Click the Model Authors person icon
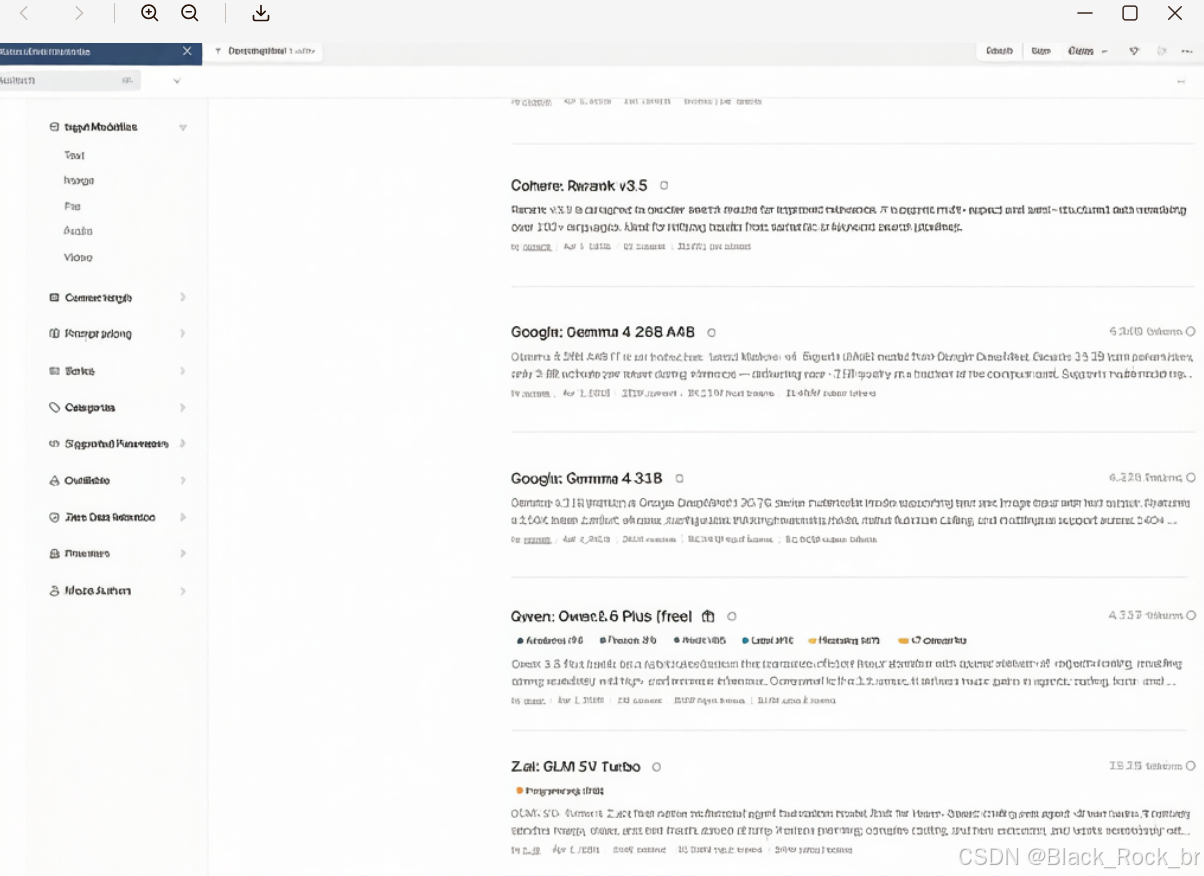 [x=55, y=591]
